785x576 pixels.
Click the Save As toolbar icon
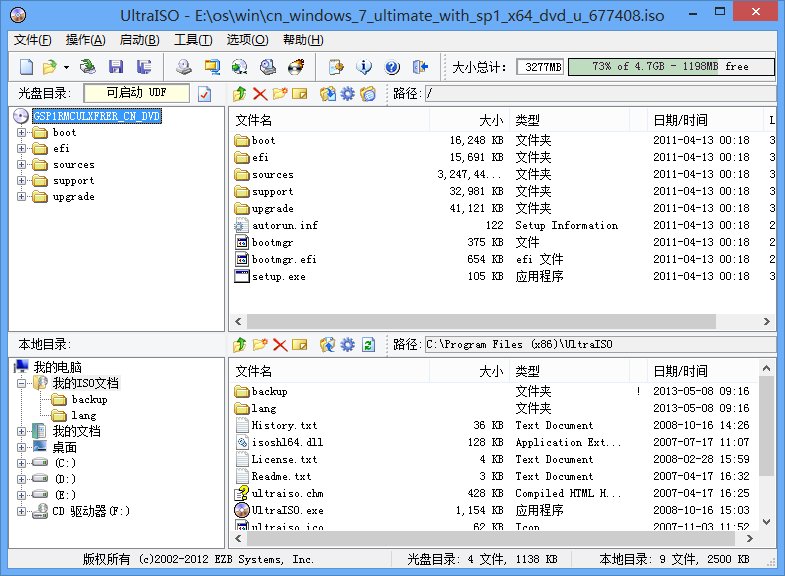144,67
